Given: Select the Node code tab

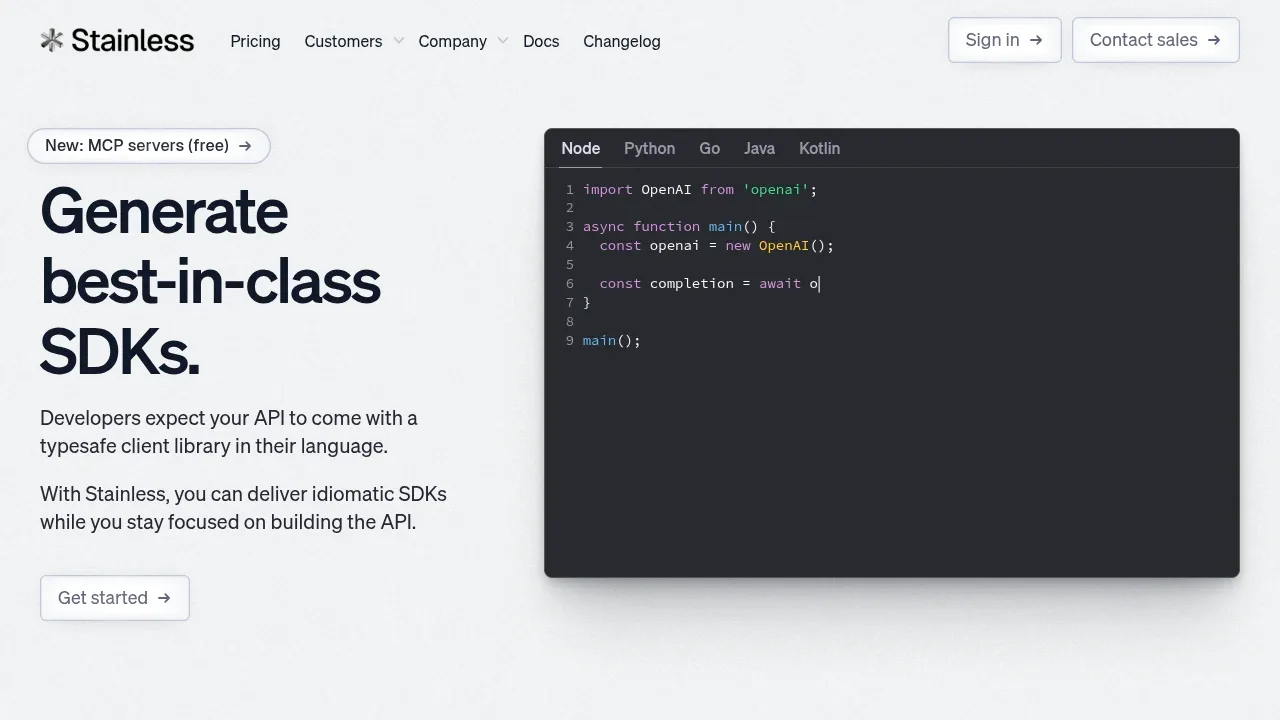Looking at the screenshot, I should click(x=581, y=148).
